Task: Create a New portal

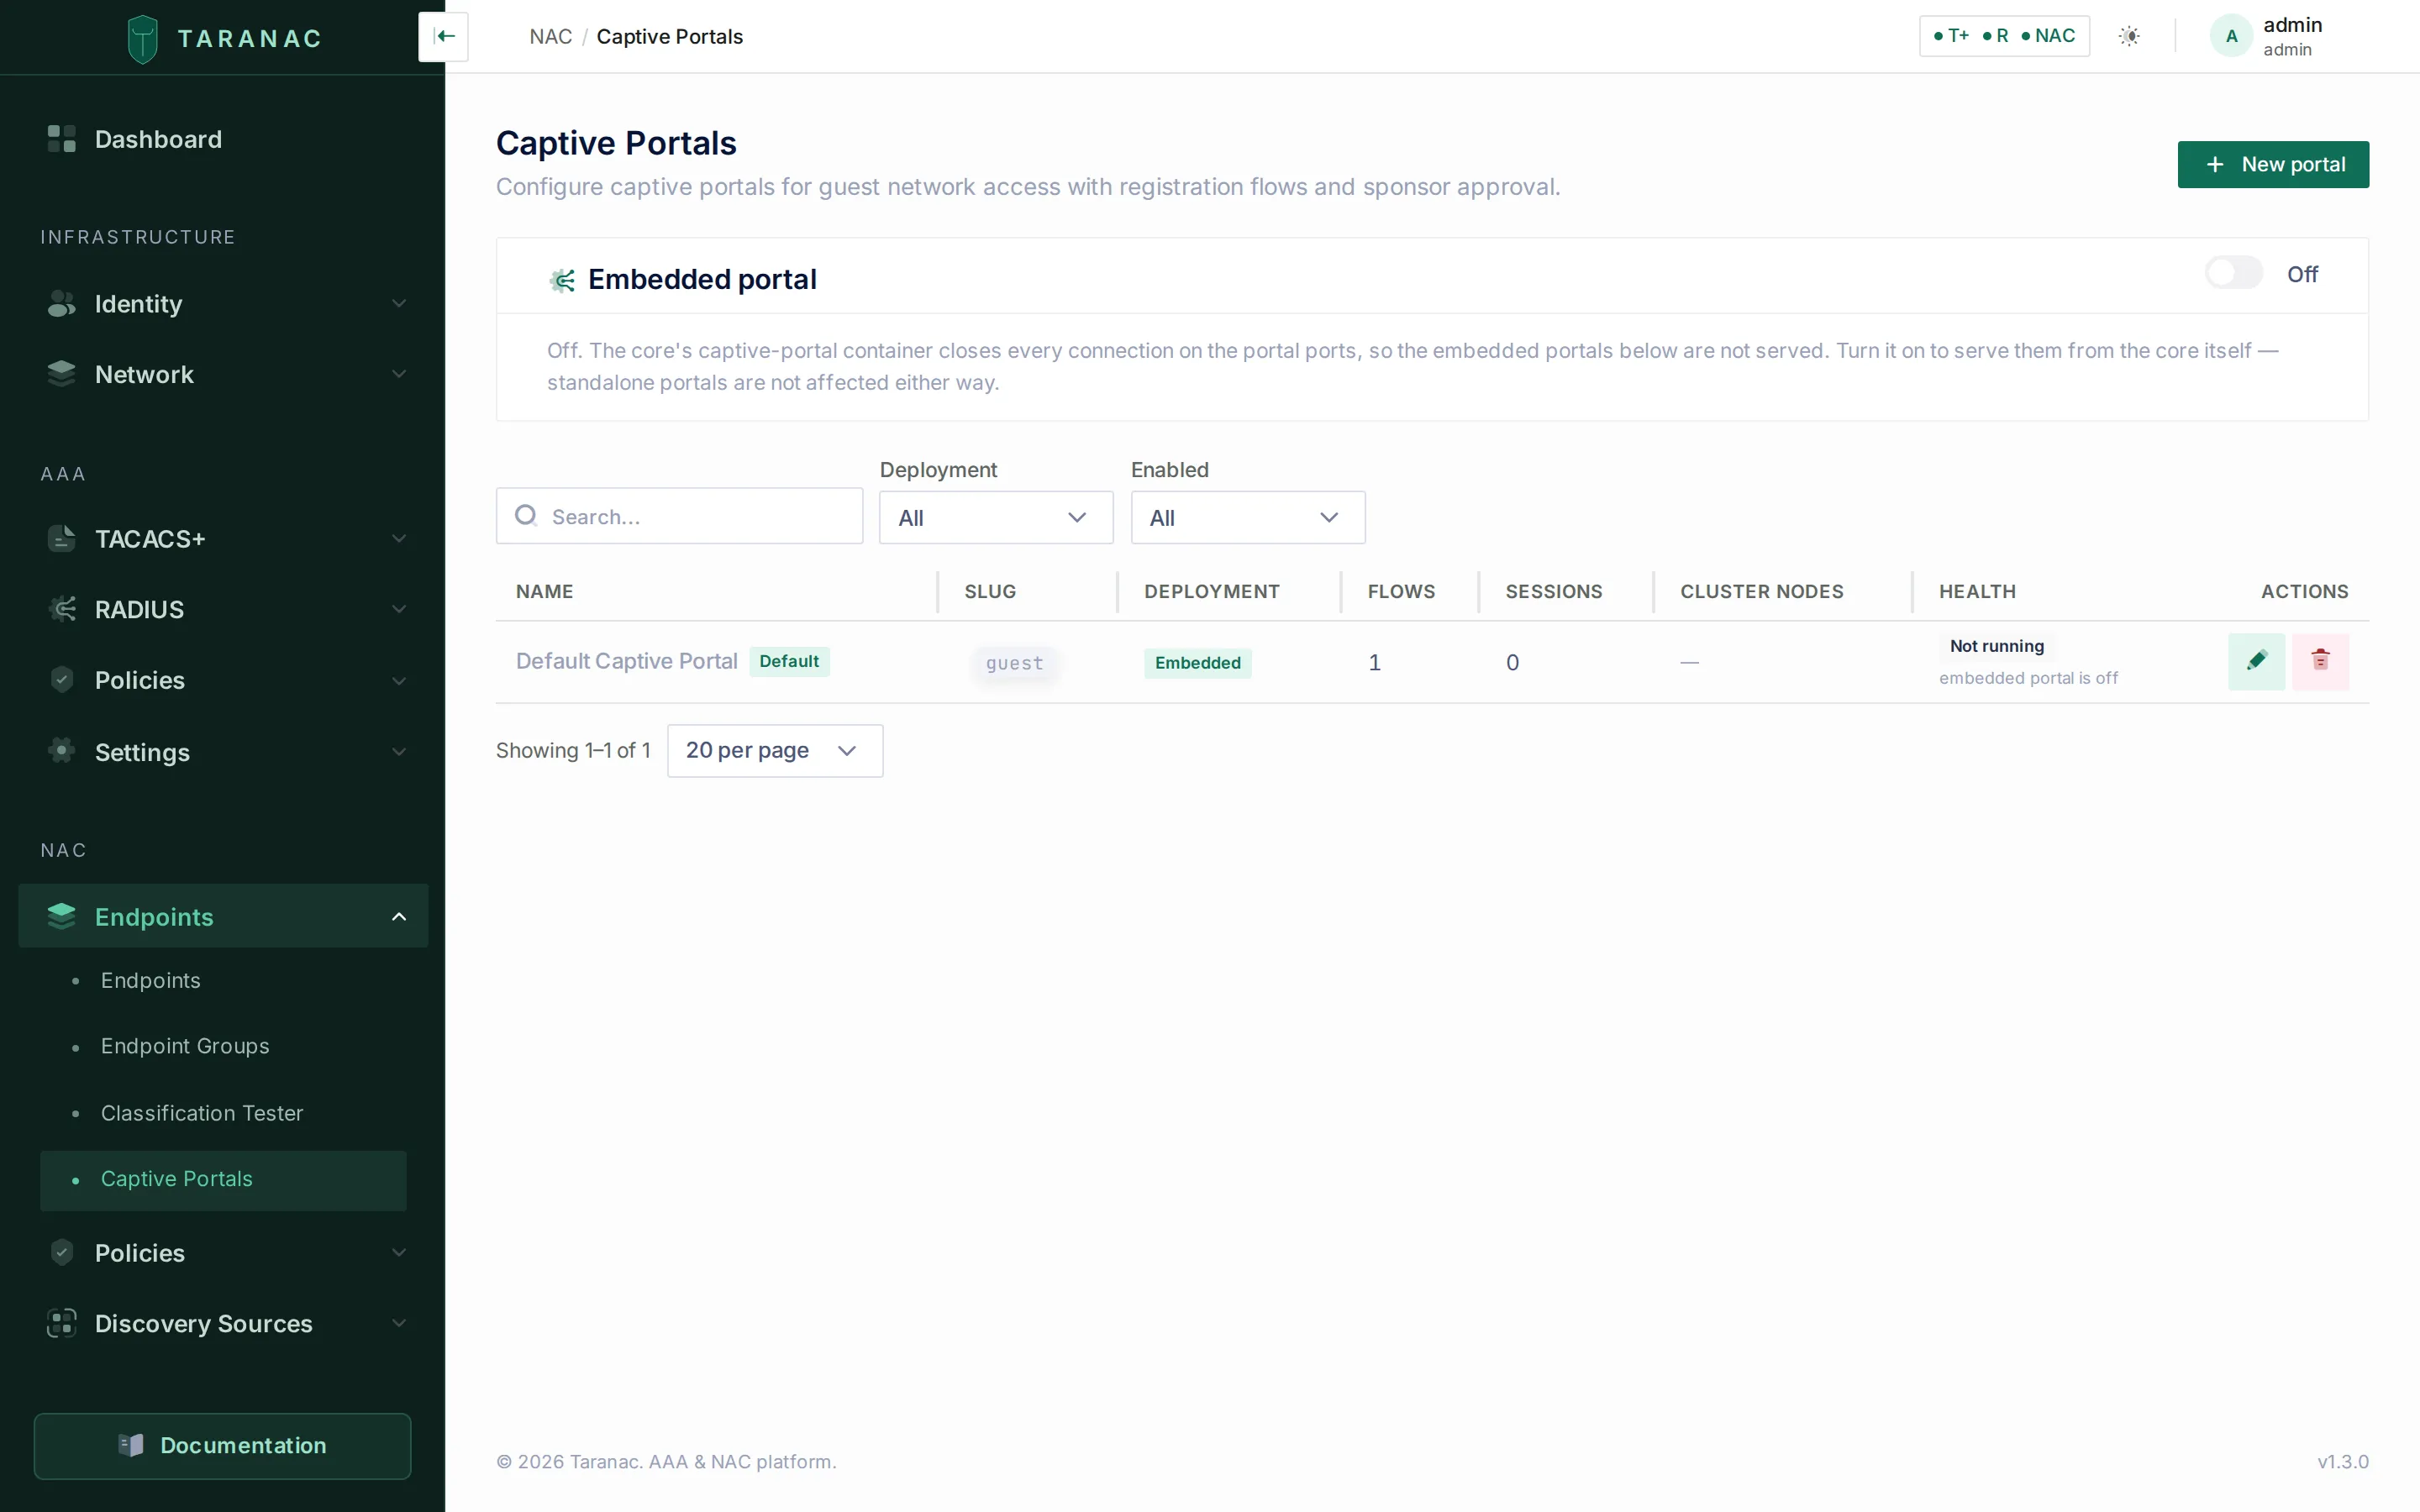Action: pos(2273,164)
